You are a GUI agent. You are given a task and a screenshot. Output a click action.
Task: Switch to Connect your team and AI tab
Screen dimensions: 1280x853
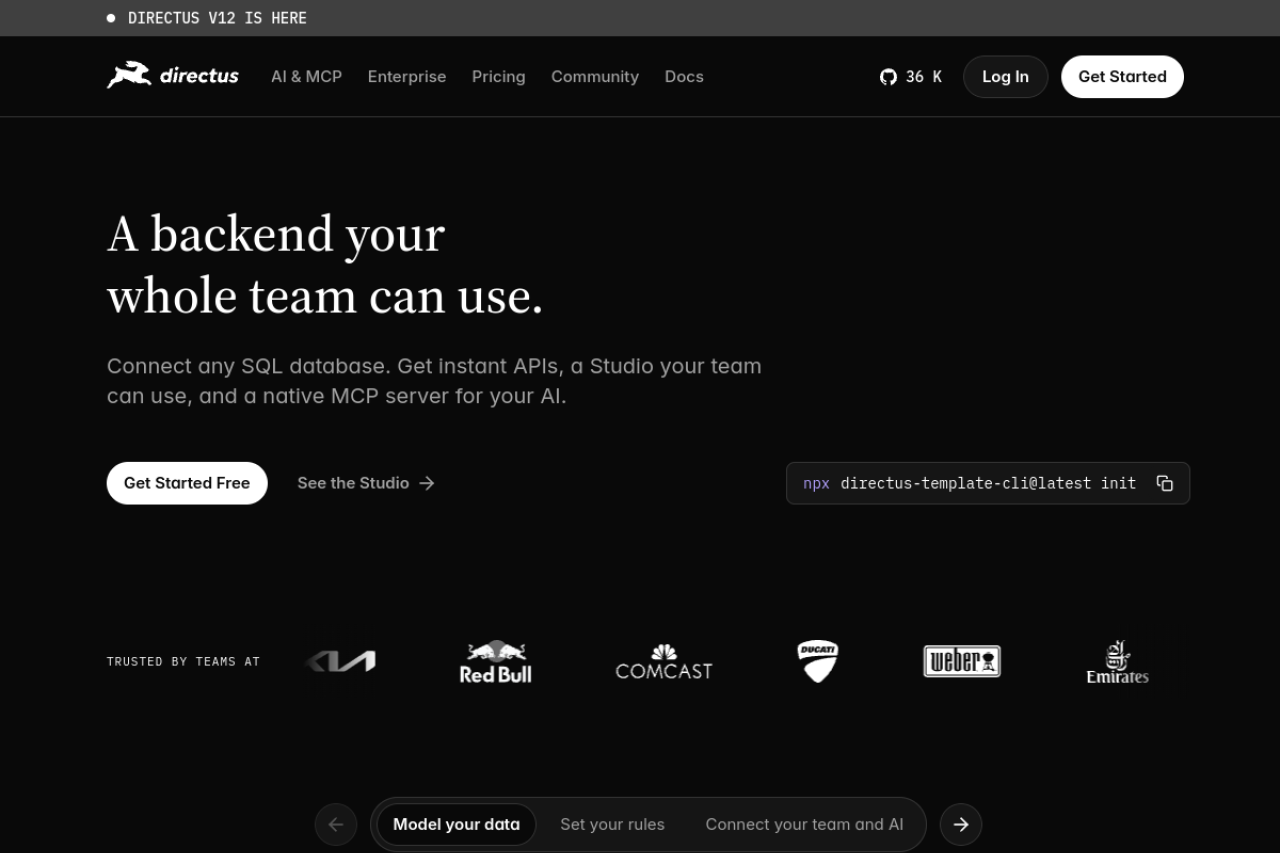pos(804,824)
